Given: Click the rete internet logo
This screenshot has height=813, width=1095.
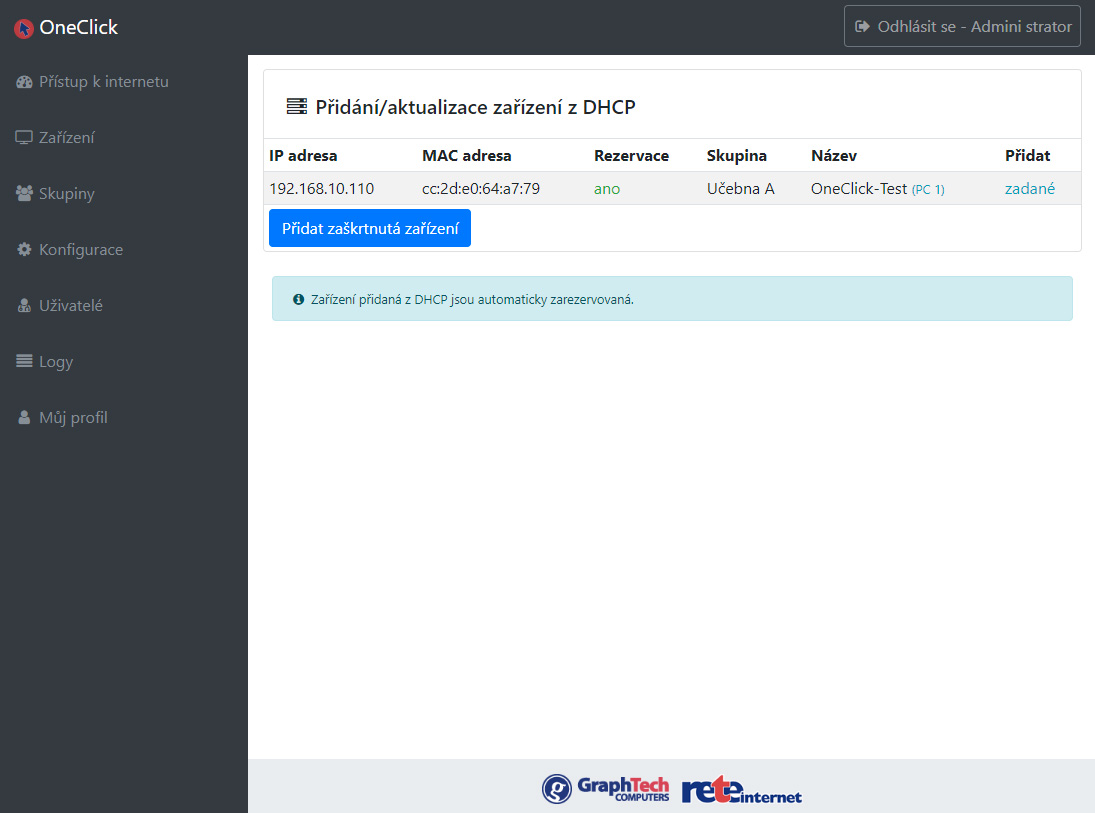Looking at the screenshot, I should point(742,790).
